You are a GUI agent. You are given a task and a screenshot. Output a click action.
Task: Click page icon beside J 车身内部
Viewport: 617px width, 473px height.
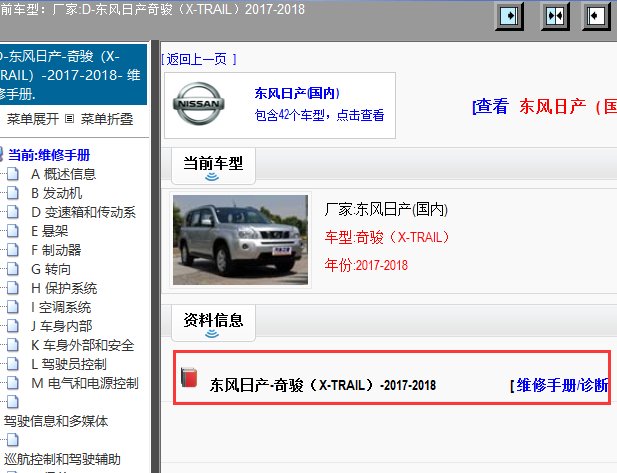[x=13, y=325]
